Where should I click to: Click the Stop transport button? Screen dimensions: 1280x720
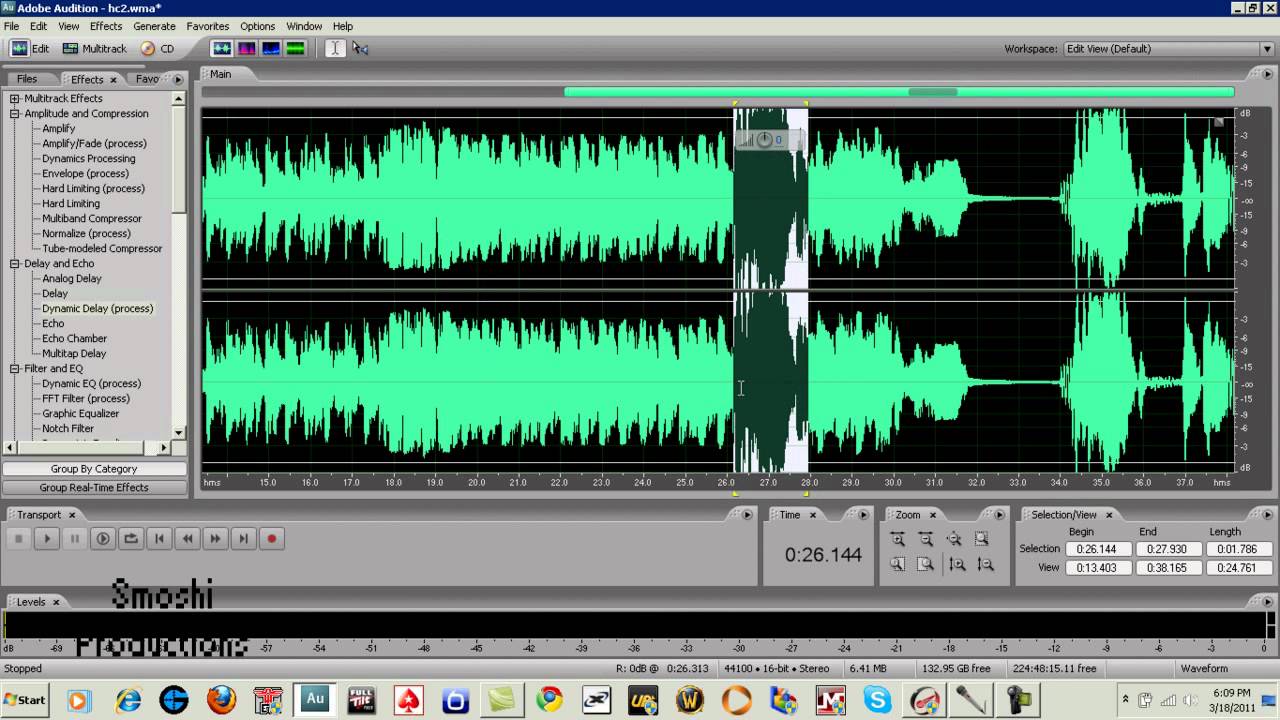coord(18,538)
